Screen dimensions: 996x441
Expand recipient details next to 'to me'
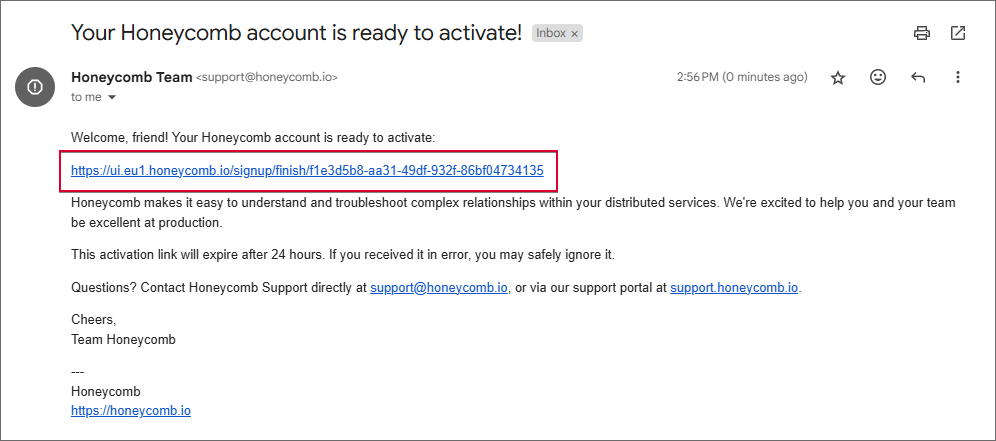112,98
